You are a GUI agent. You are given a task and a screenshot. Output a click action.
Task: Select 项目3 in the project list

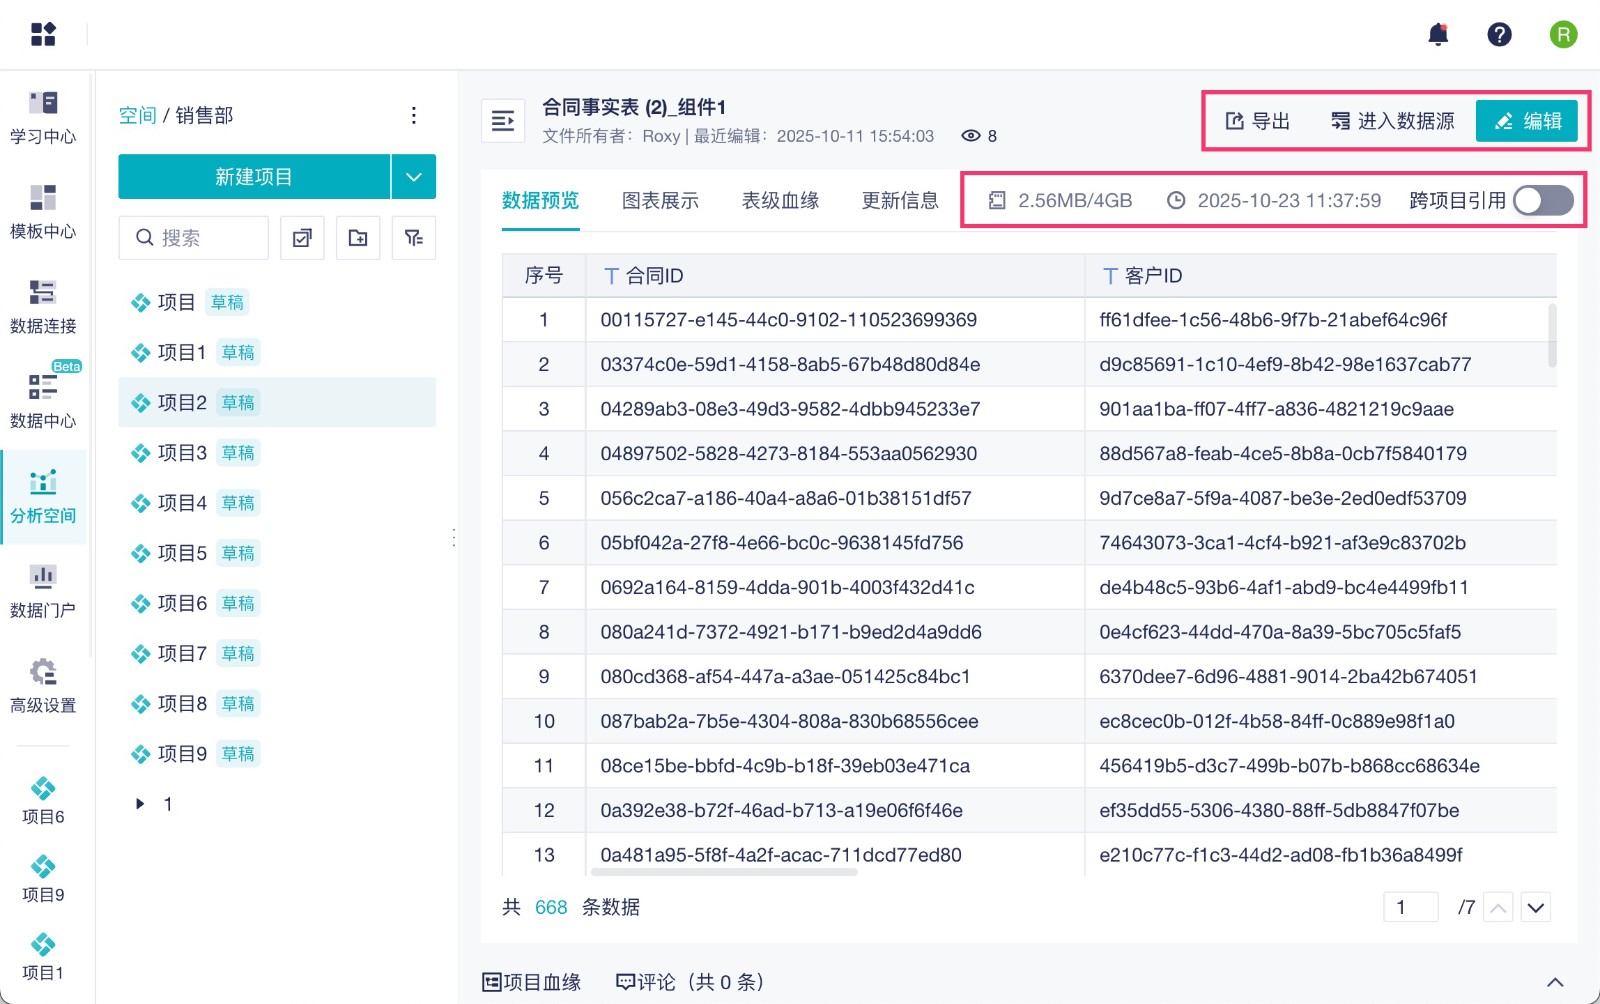(x=277, y=453)
